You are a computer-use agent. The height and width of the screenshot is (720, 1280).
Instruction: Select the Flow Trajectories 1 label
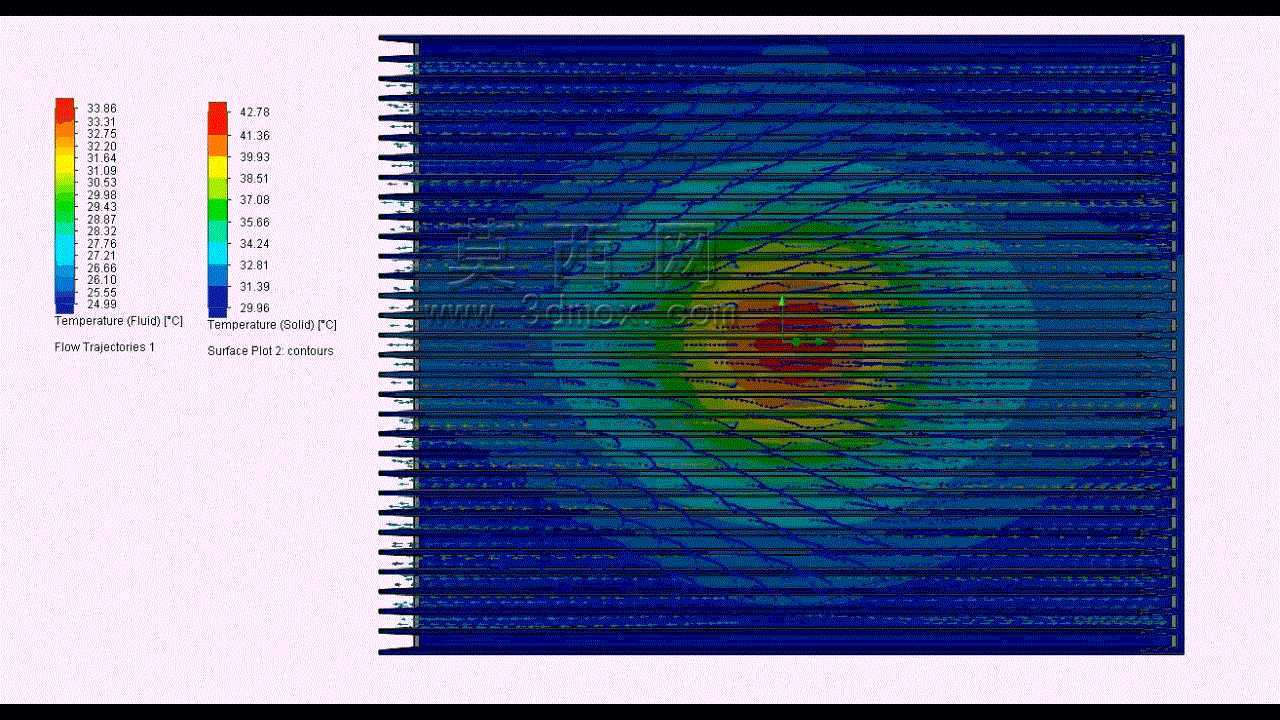[x=104, y=347]
